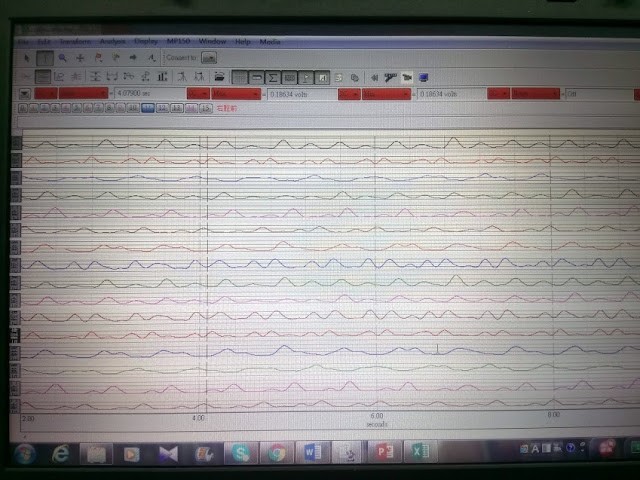Click the seconds label on time axis
The height and width of the screenshot is (480, 640).
pos(376,422)
